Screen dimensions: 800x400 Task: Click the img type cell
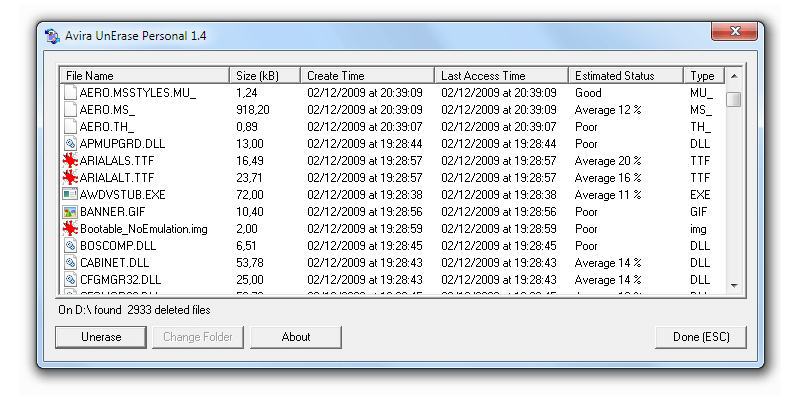(x=698, y=229)
